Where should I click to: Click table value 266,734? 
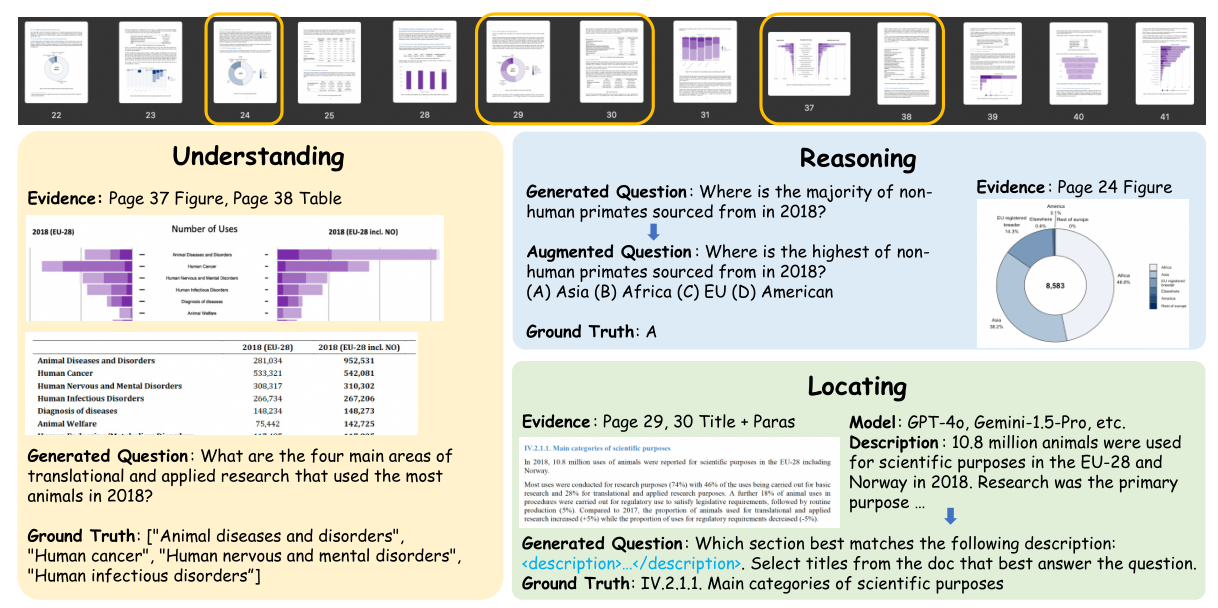pos(266,398)
